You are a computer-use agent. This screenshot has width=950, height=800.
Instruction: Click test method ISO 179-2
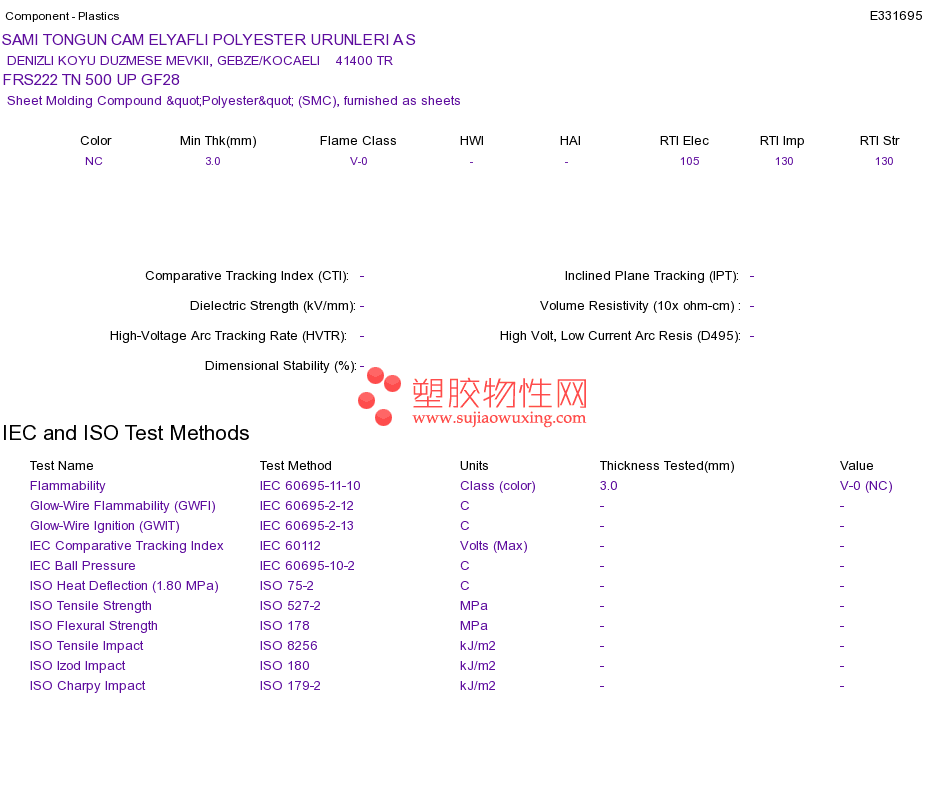point(290,686)
